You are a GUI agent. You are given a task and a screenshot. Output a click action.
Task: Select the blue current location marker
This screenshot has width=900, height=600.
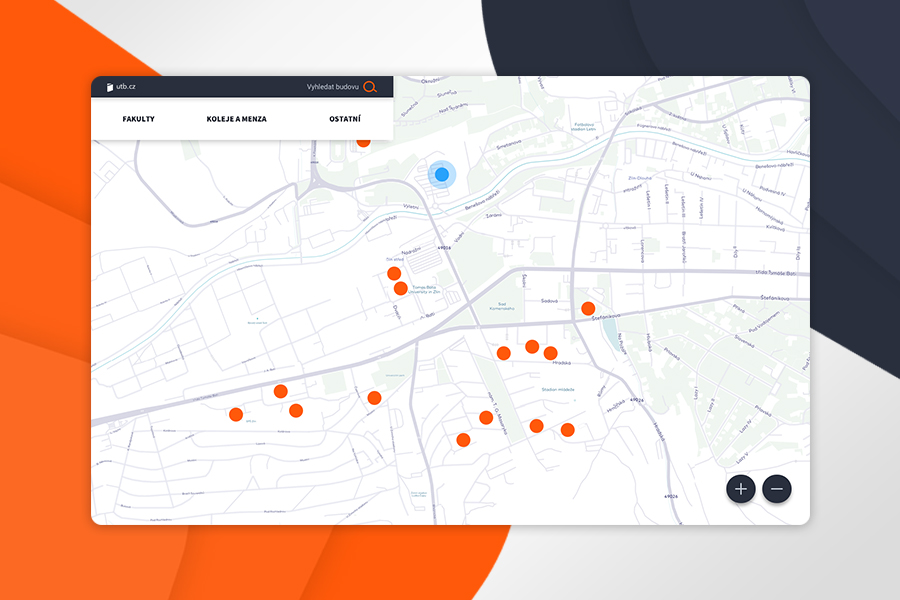point(442,174)
